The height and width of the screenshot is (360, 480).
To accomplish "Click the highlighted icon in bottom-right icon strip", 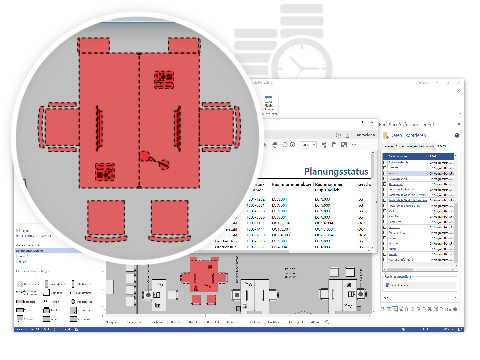I will (x=395, y=309).
